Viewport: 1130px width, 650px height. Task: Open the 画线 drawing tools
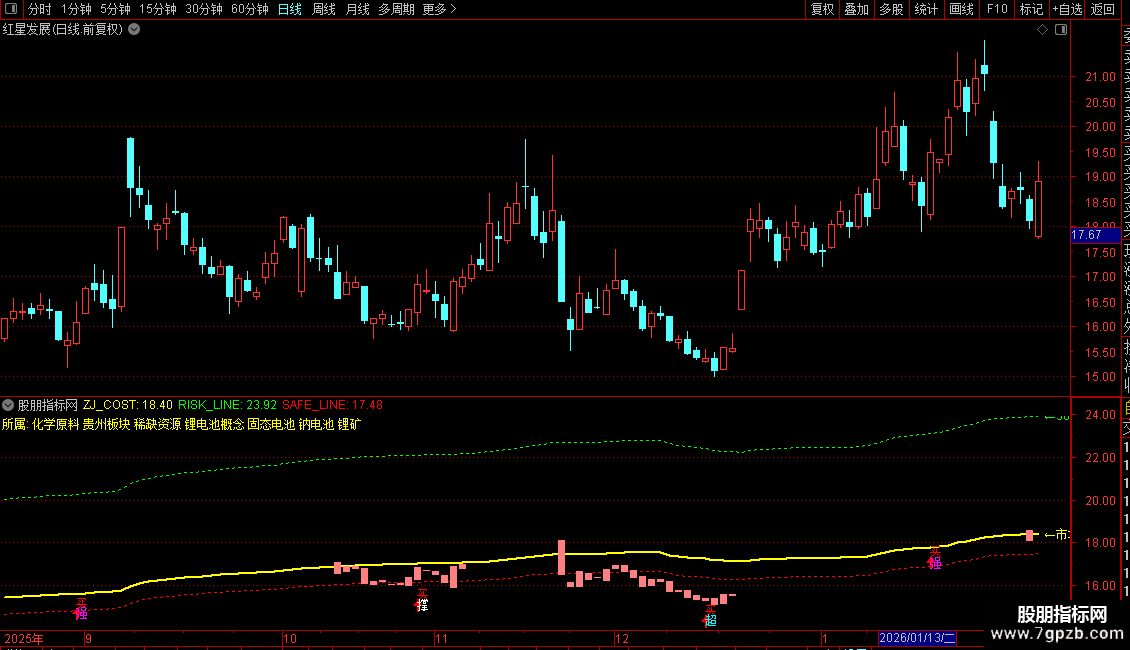click(x=961, y=9)
